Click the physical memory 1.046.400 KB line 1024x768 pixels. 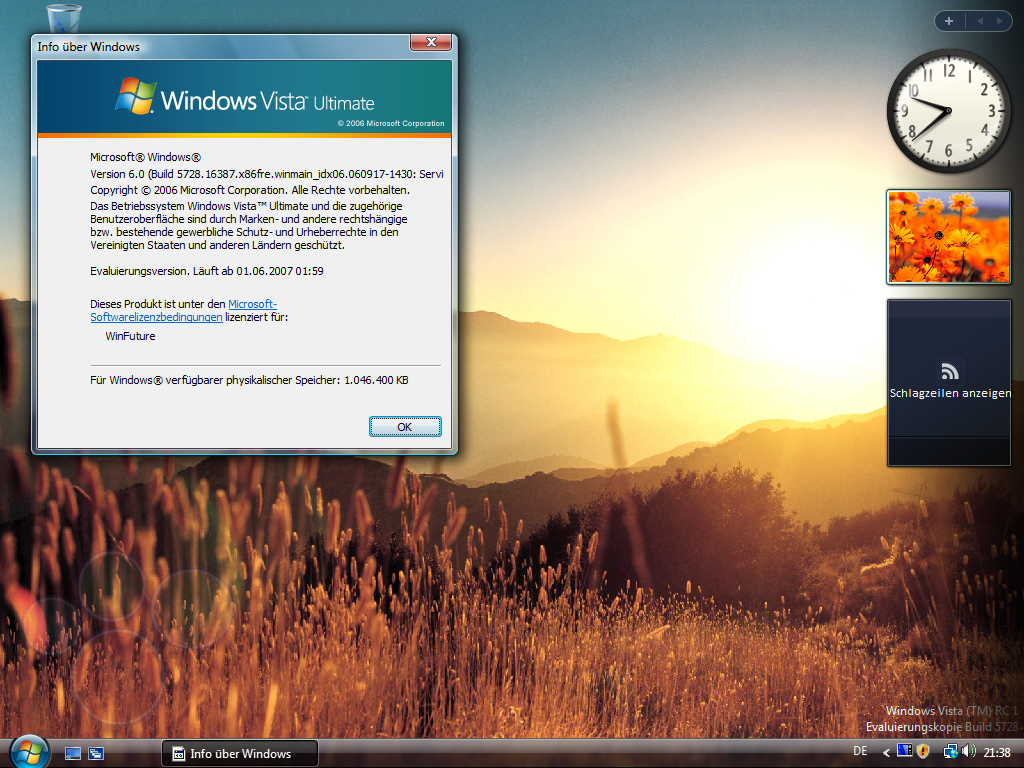(249, 380)
